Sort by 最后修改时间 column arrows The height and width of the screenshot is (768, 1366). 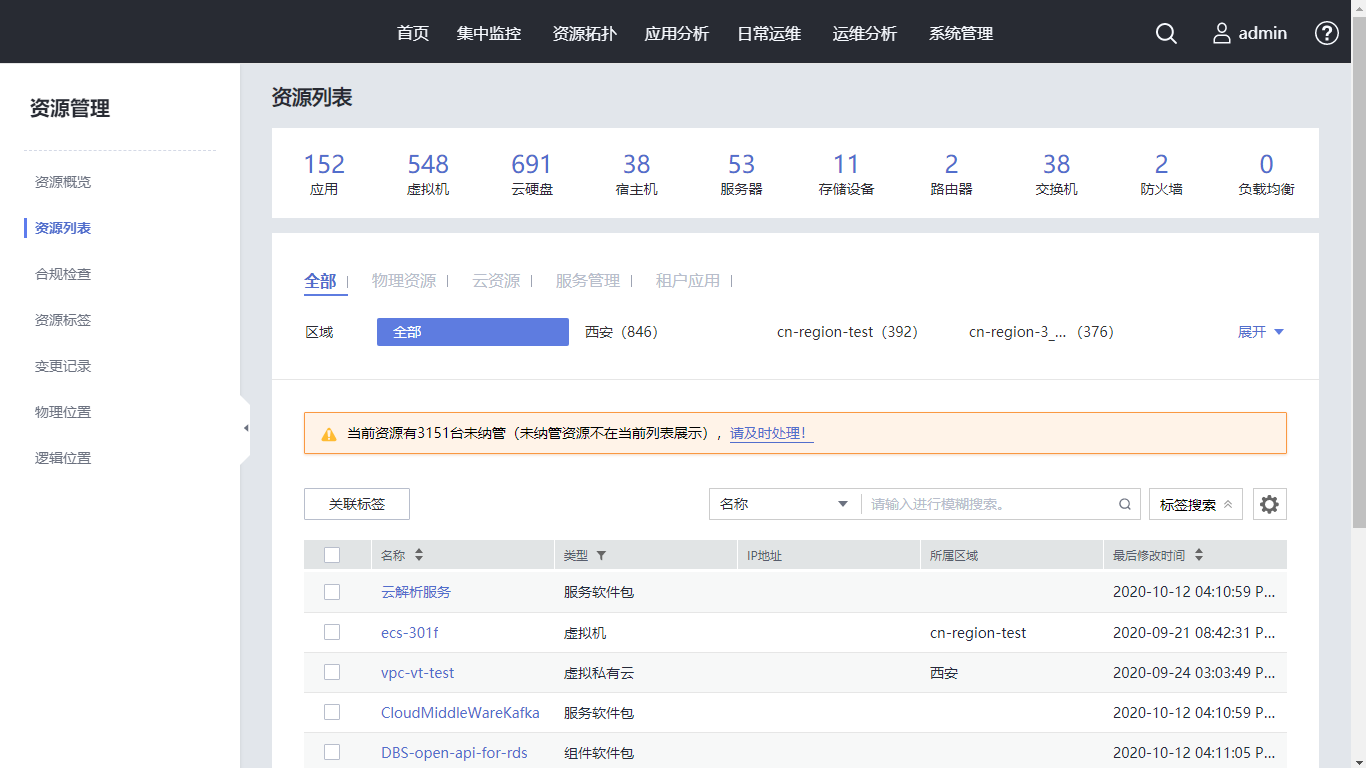(x=1199, y=555)
